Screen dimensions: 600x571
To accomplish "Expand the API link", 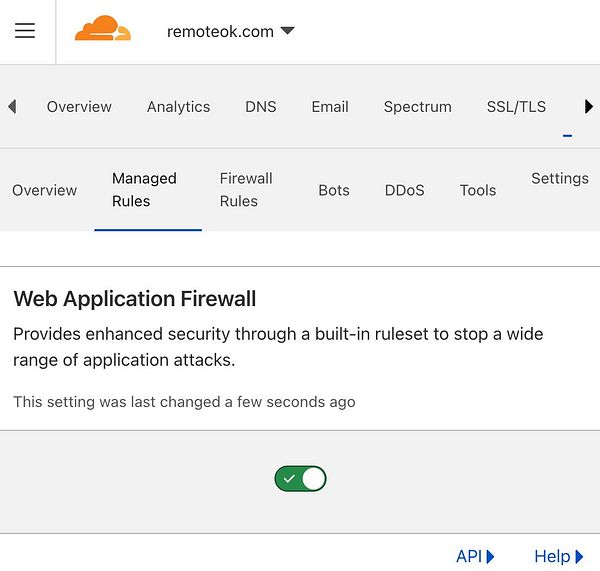I will [475, 557].
